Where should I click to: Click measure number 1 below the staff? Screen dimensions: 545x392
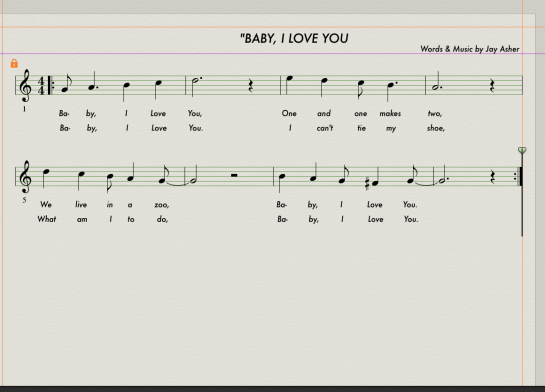pyautogui.click(x=24, y=109)
